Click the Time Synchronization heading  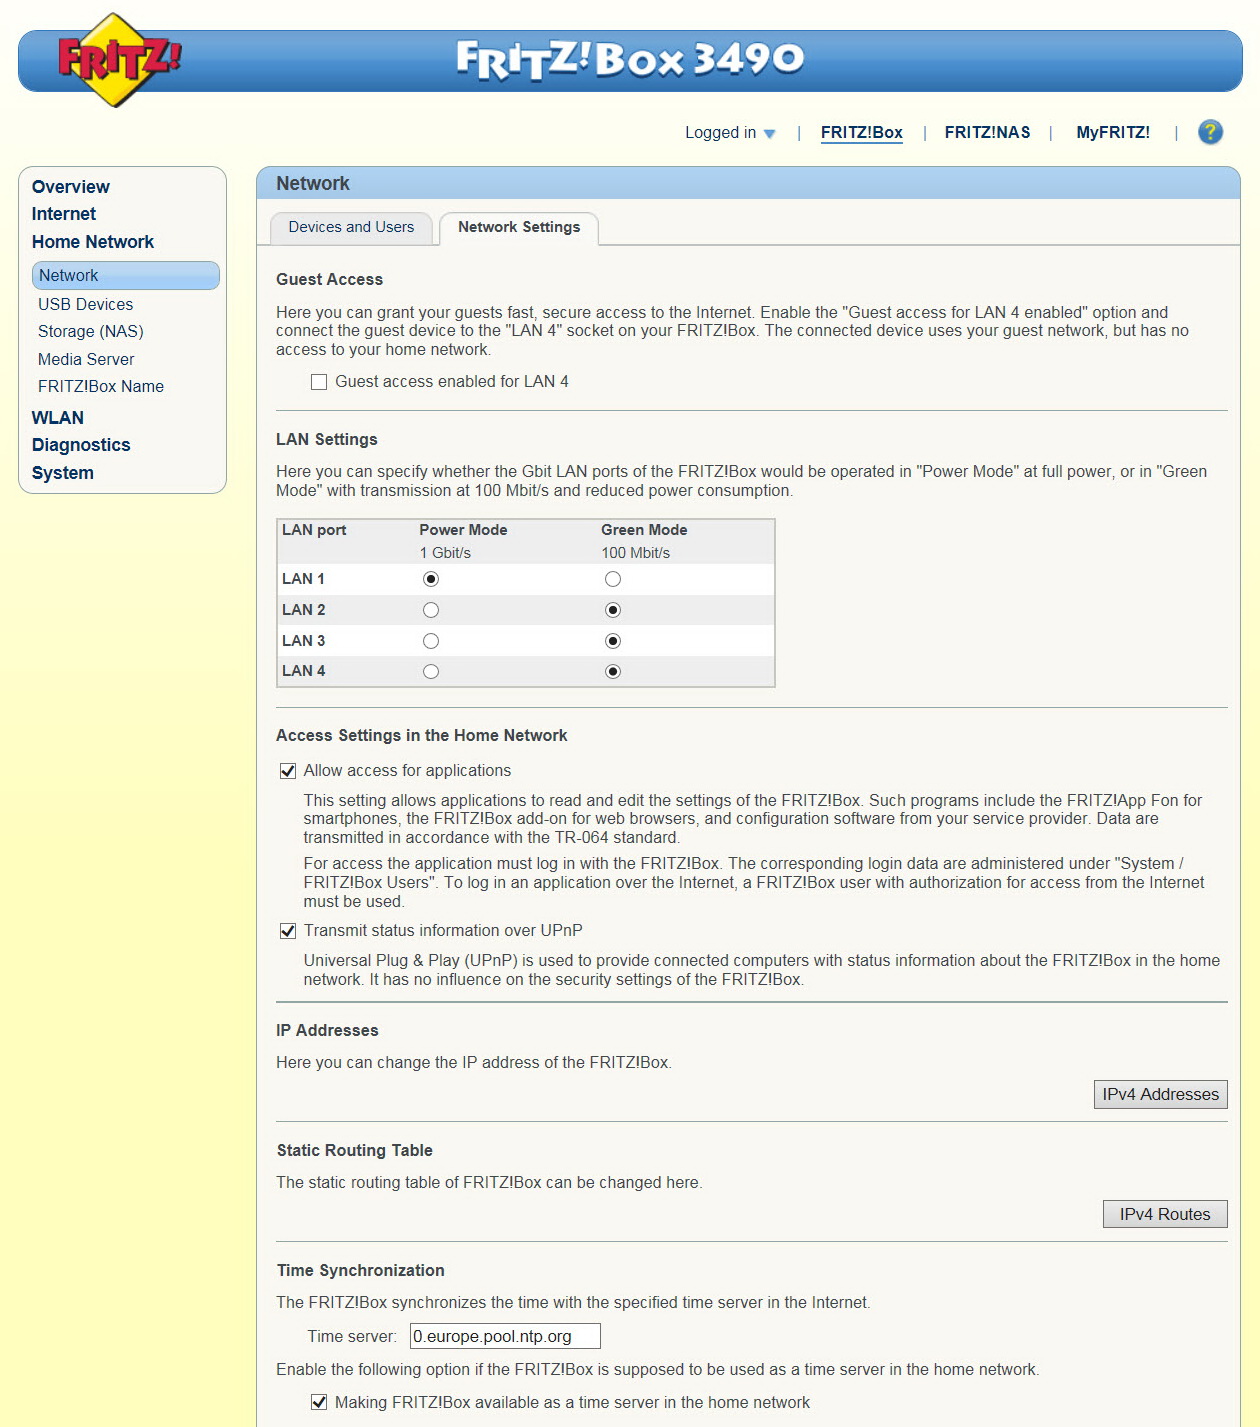click(361, 1270)
